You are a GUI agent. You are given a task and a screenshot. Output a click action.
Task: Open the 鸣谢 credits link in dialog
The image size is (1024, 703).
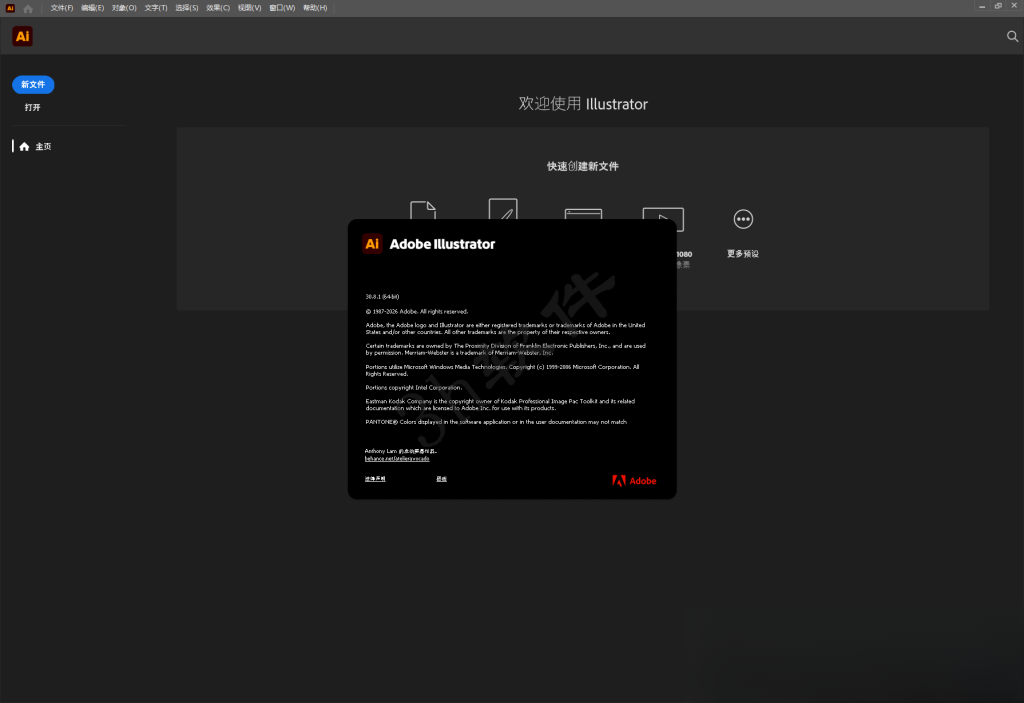coord(441,479)
